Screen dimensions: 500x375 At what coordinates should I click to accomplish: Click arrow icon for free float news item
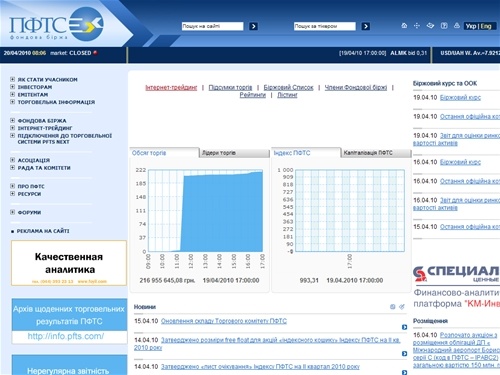pyautogui.click(x=404, y=354)
